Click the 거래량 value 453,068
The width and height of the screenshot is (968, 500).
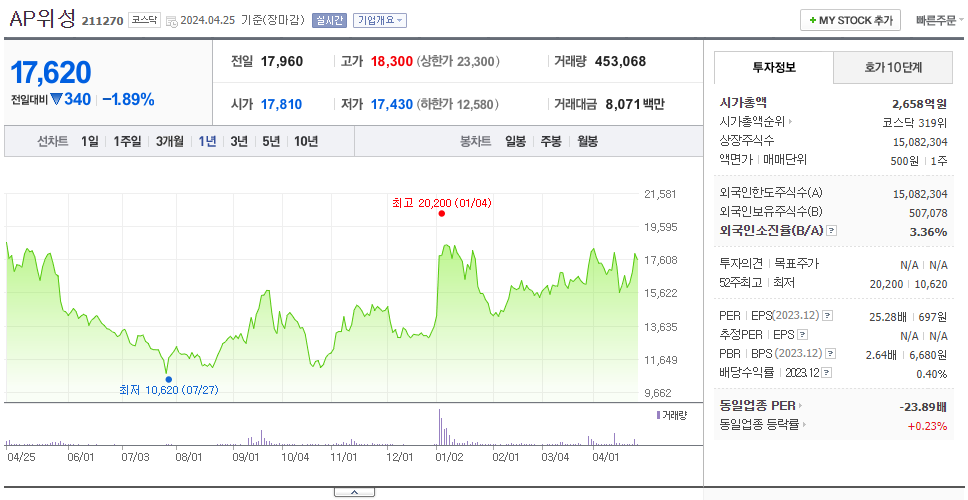pos(620,62)
